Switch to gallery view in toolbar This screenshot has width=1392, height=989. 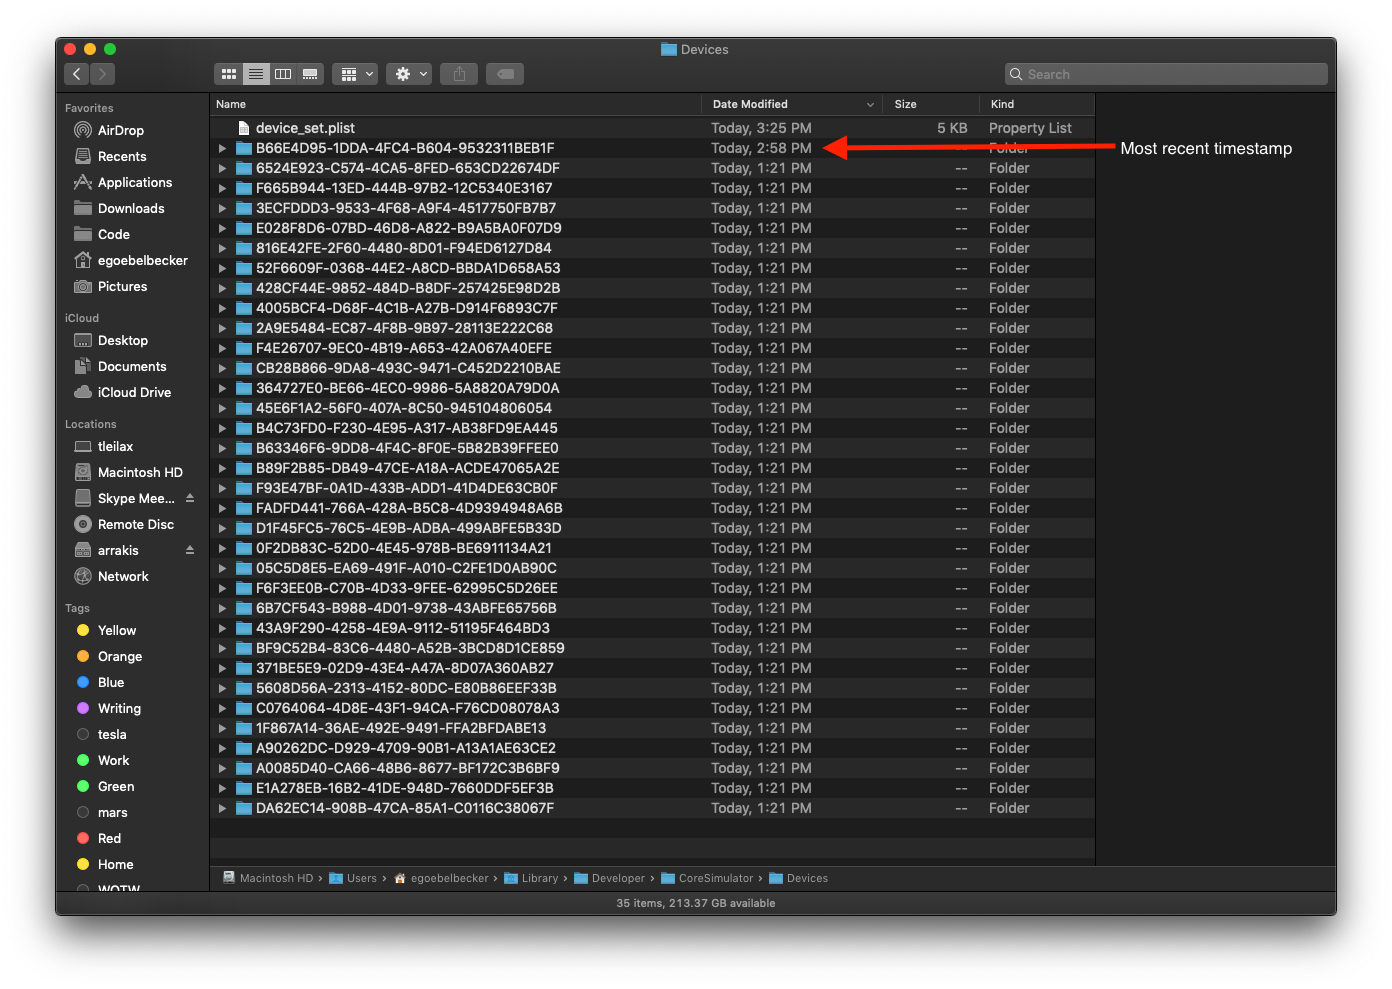click(x=310, y=74)
